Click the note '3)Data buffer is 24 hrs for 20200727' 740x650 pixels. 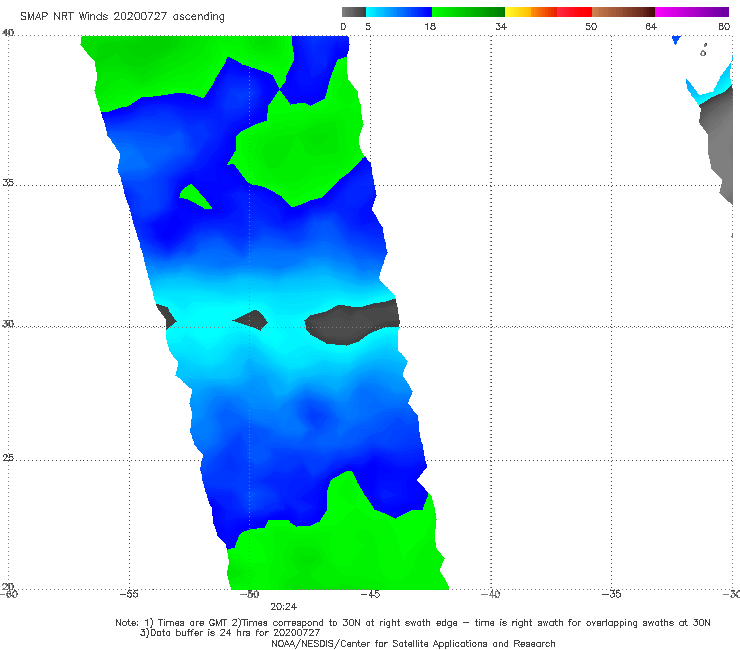tap(230, 633)
